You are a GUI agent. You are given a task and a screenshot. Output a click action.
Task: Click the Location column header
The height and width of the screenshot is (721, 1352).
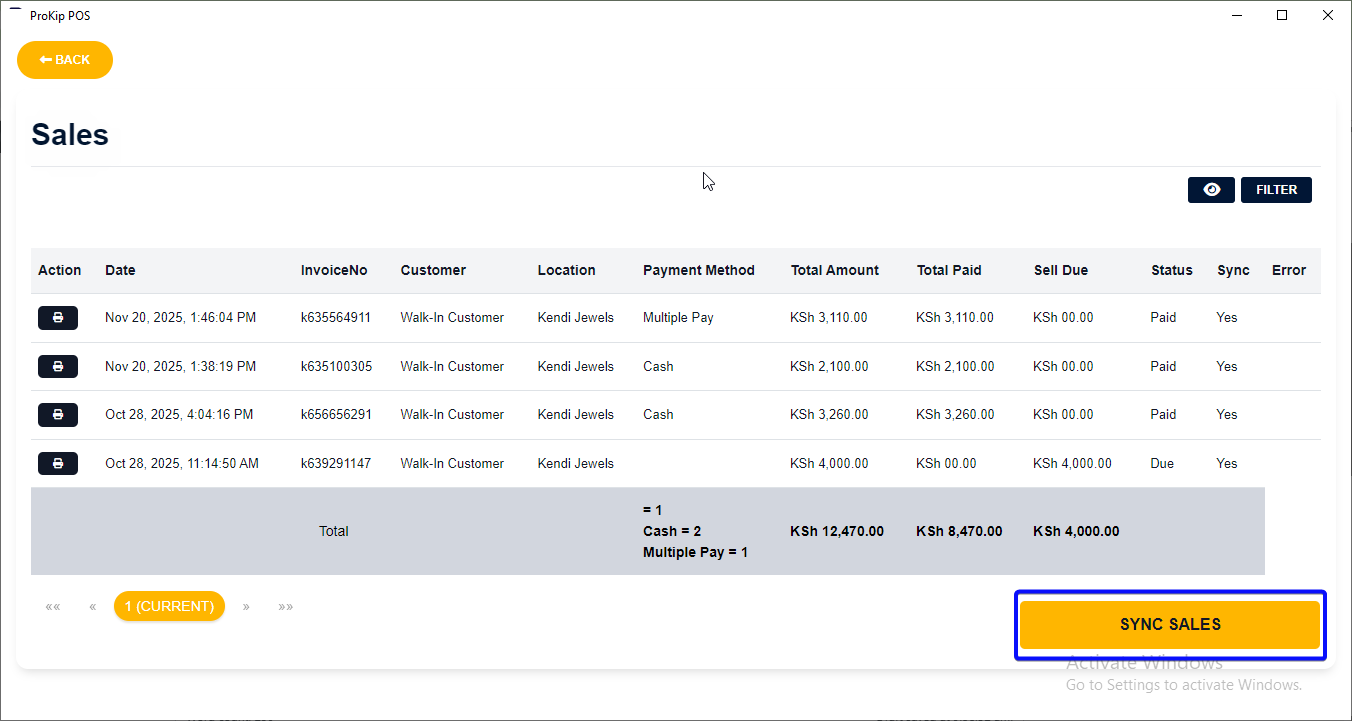coord(566,270)
